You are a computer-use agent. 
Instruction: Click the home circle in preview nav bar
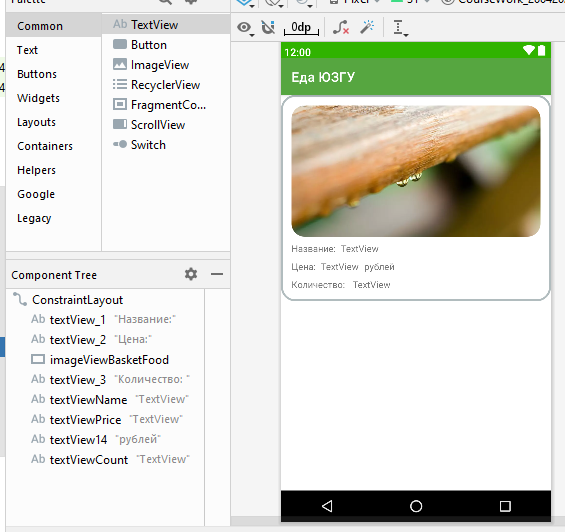coord(416,506)
